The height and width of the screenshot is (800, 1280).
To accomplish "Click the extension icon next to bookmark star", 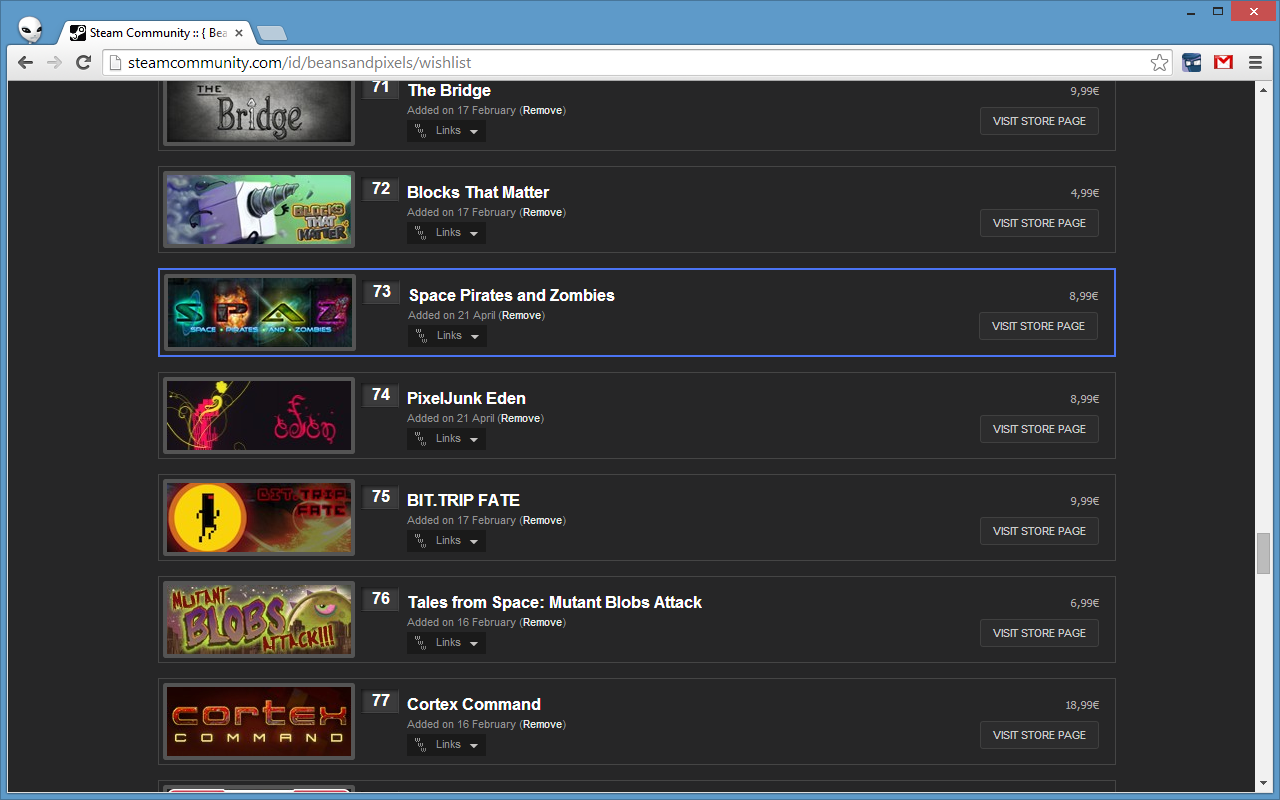I will [x=1191, y=62].
